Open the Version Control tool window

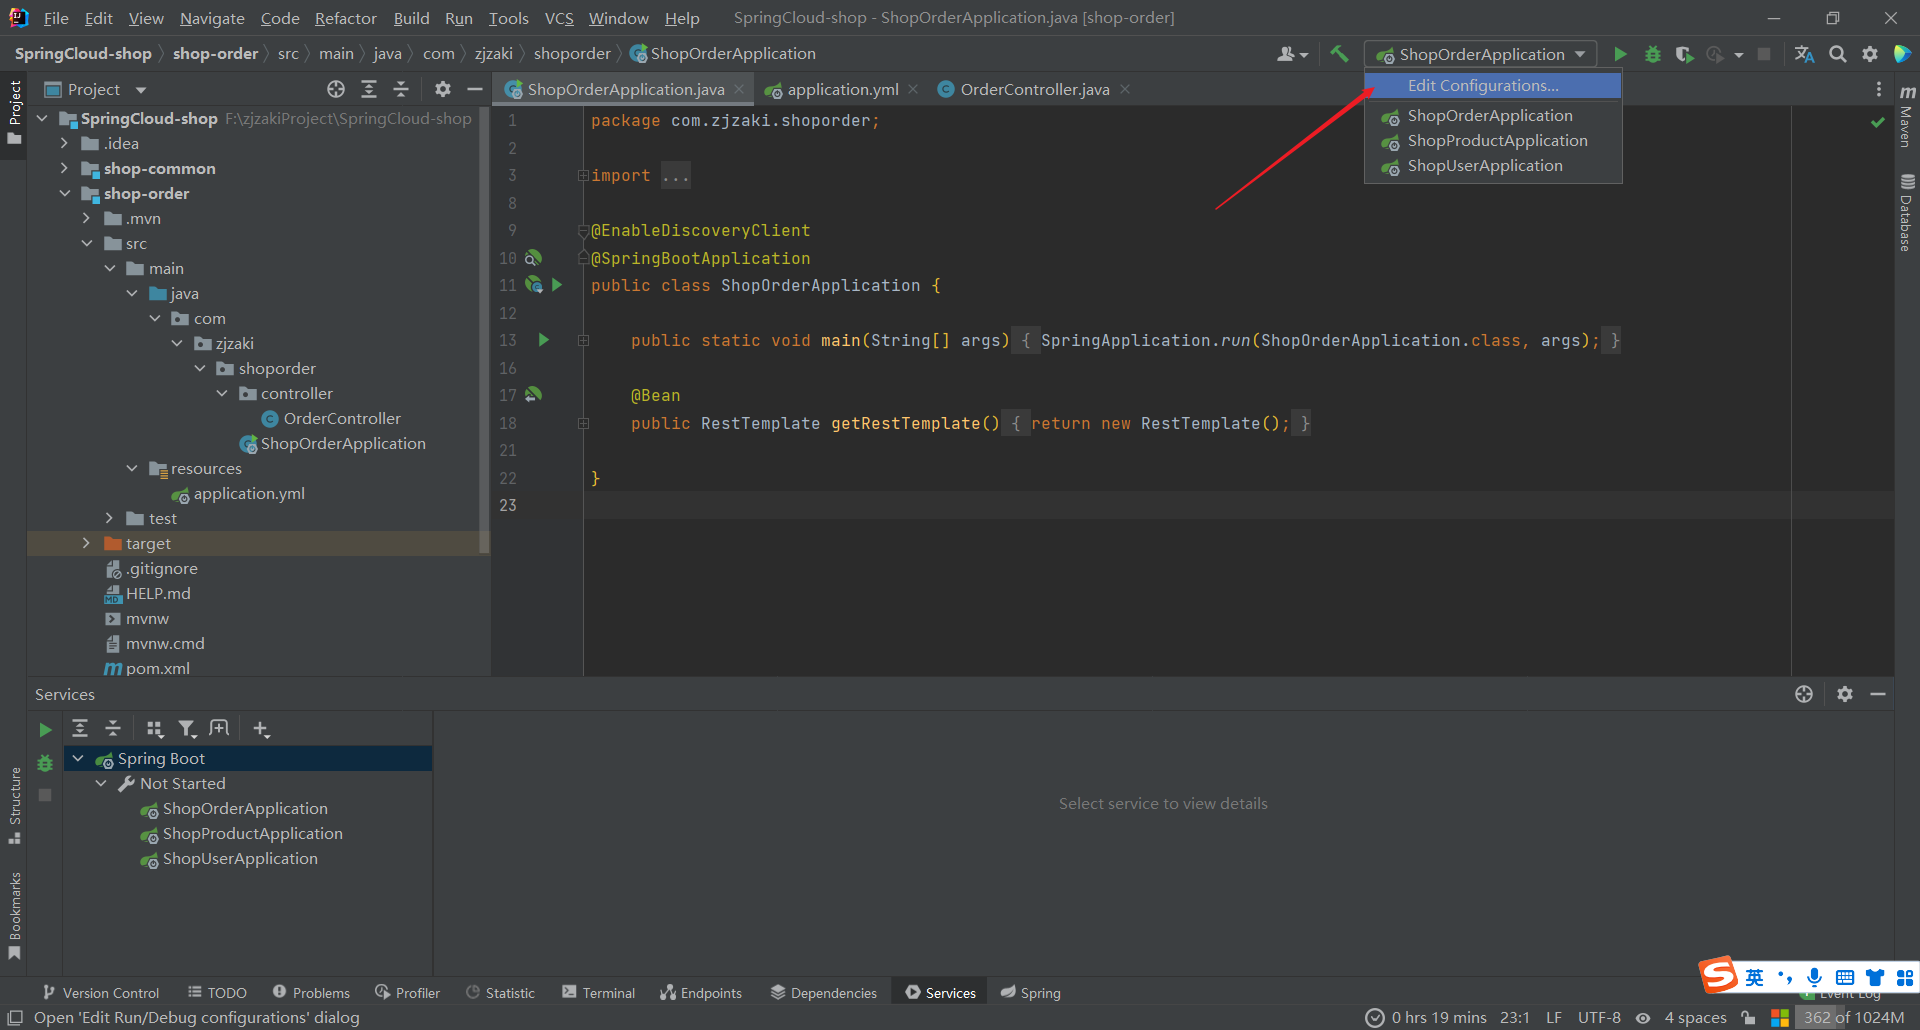[x=101, y=992]
